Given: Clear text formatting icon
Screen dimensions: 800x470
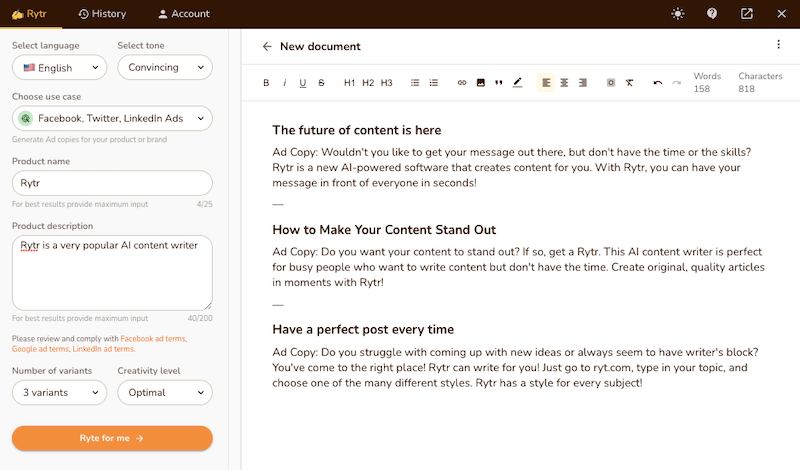Looking at the screenshot, I should click(x=629, y=83).
